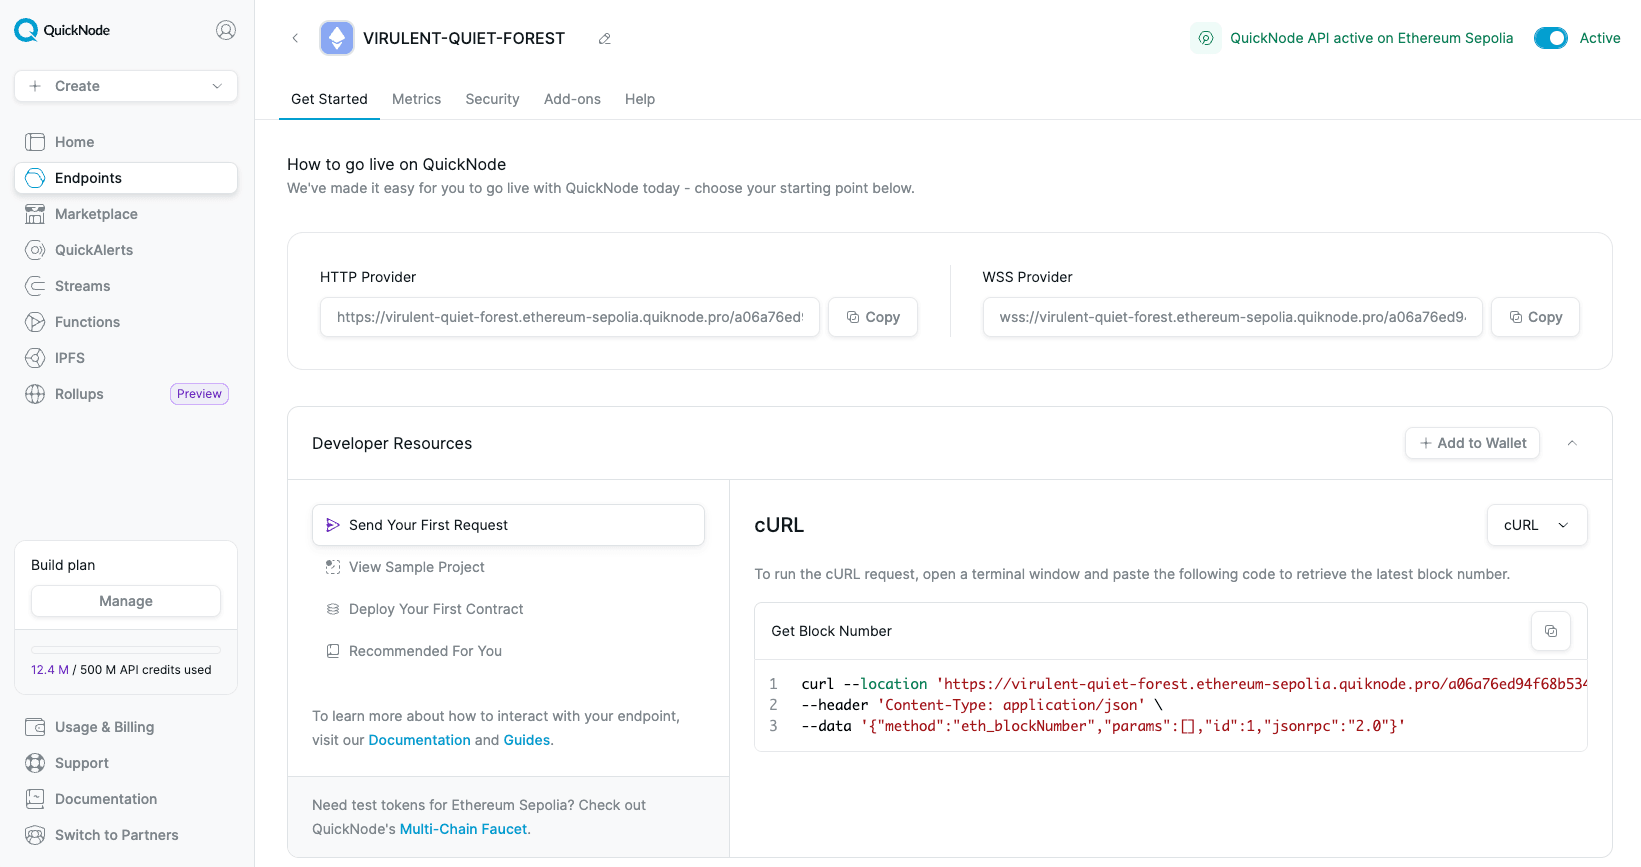Screen dimensions: 1641x867
Task: Collapse the Developer Resources section
Action: (1572, 443)
